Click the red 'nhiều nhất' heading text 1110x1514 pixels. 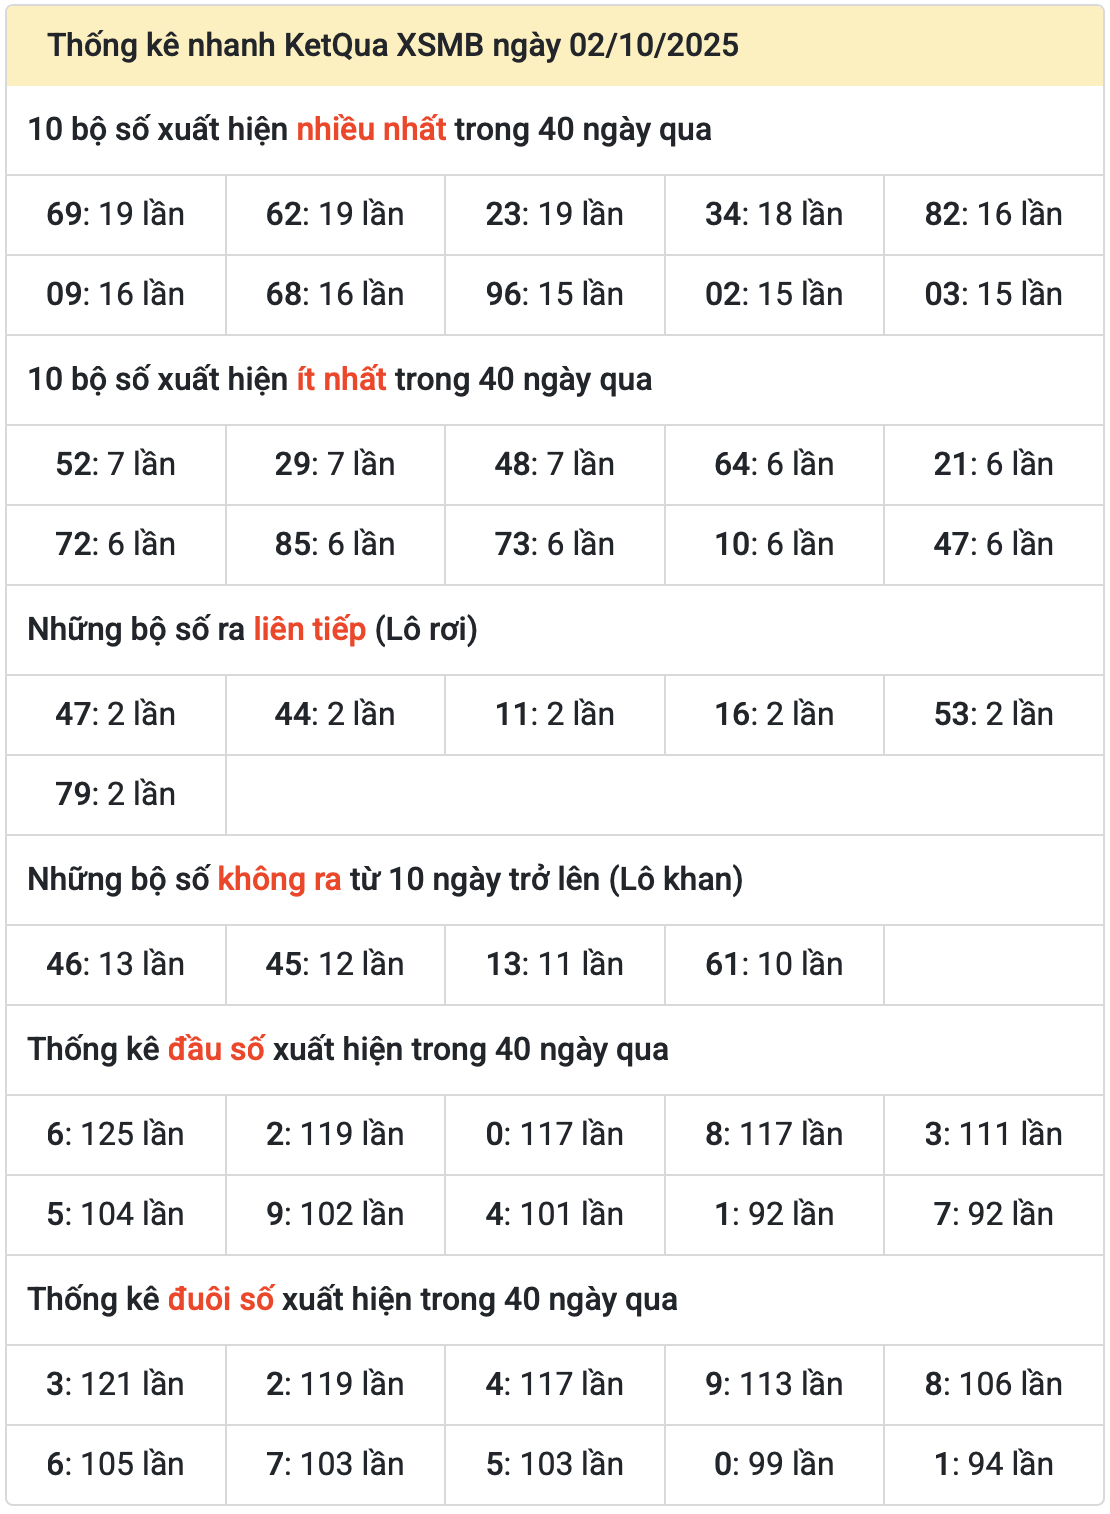[371, 129]
